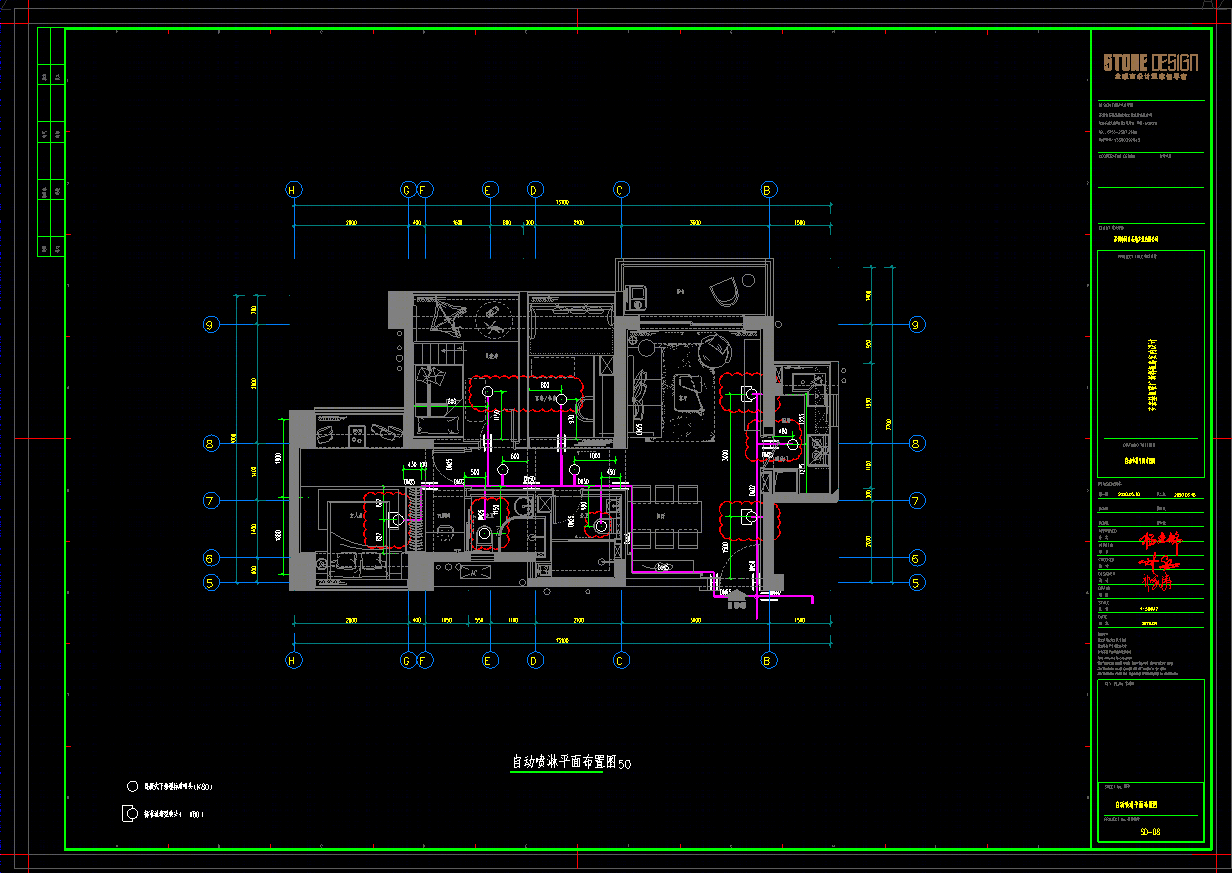The width and height of the screenshot is (1232, 873).
Task: Select the bottom grid axis bubble D
Action: pos(535,660)
